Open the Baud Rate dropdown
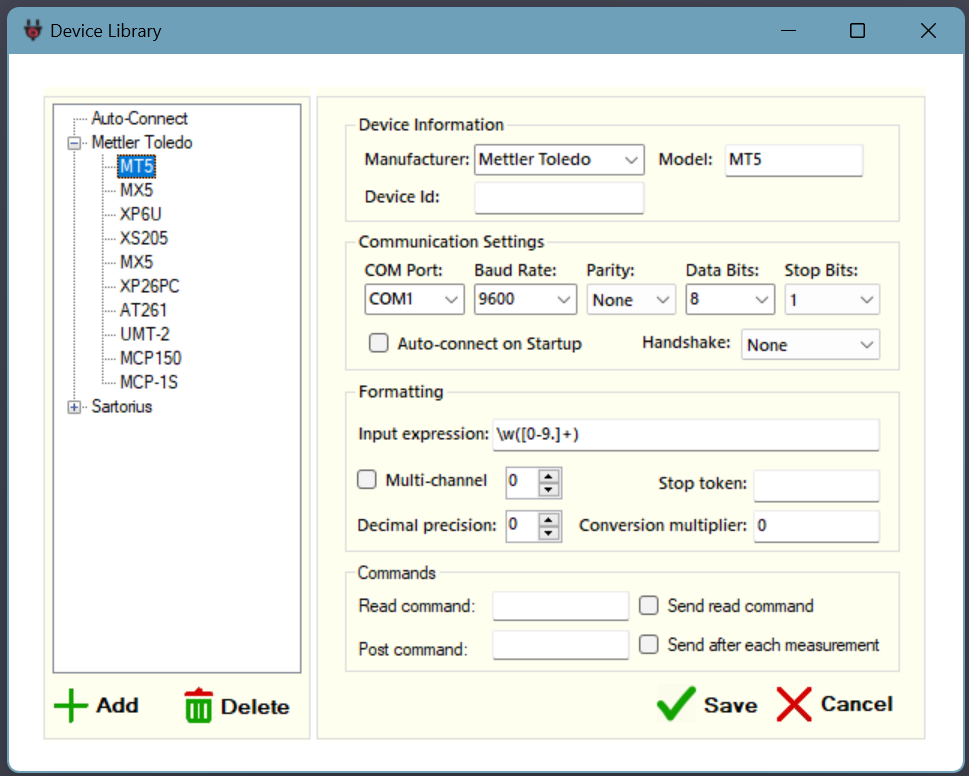This screenshot has height=776, width=969. point(525,299)
